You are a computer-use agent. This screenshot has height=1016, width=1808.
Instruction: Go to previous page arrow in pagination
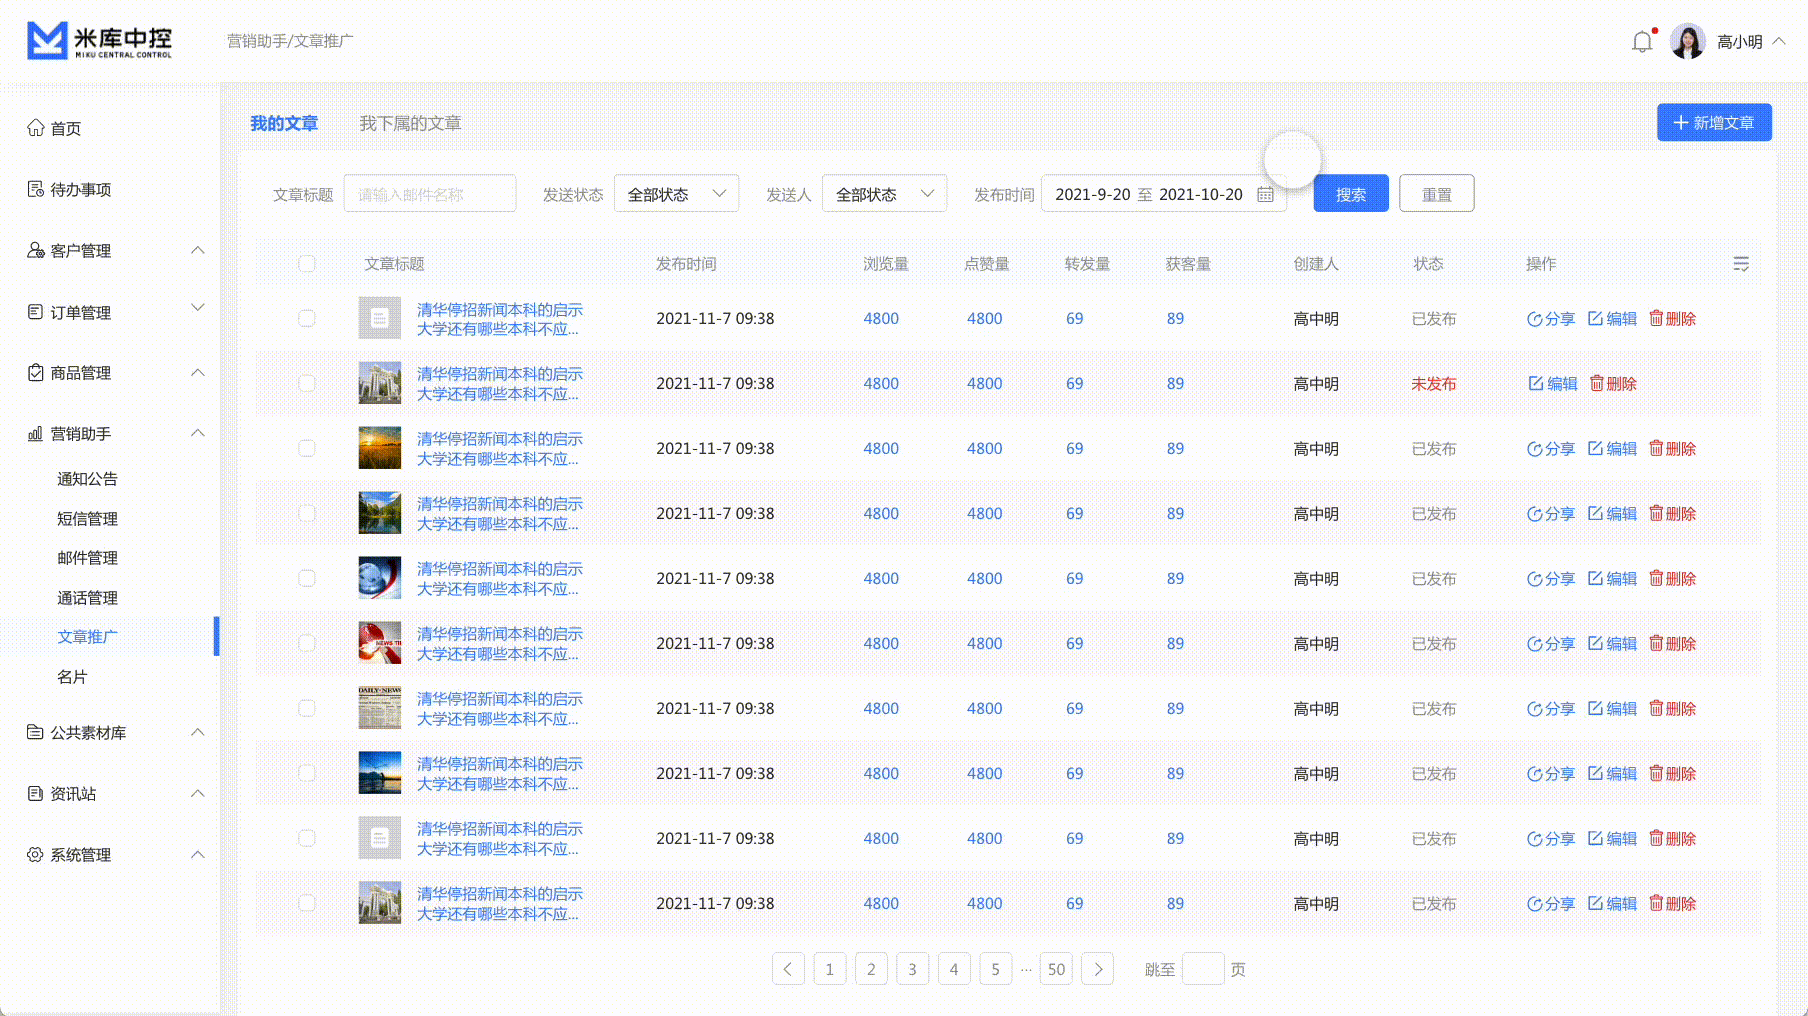788,969
